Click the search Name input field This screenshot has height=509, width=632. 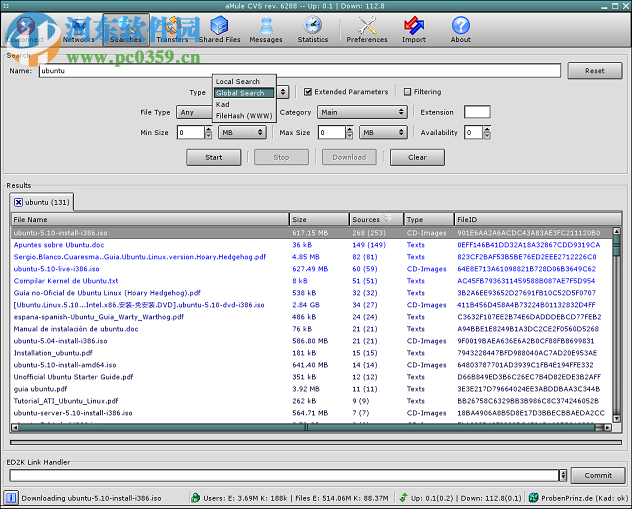click(299, 71)
